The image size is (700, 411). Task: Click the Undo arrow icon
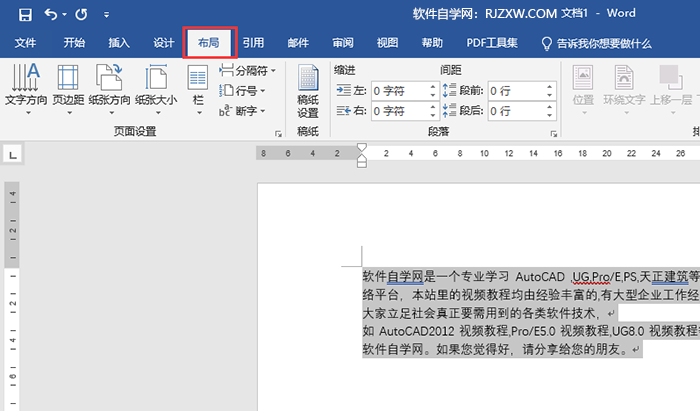pos(50,15)
